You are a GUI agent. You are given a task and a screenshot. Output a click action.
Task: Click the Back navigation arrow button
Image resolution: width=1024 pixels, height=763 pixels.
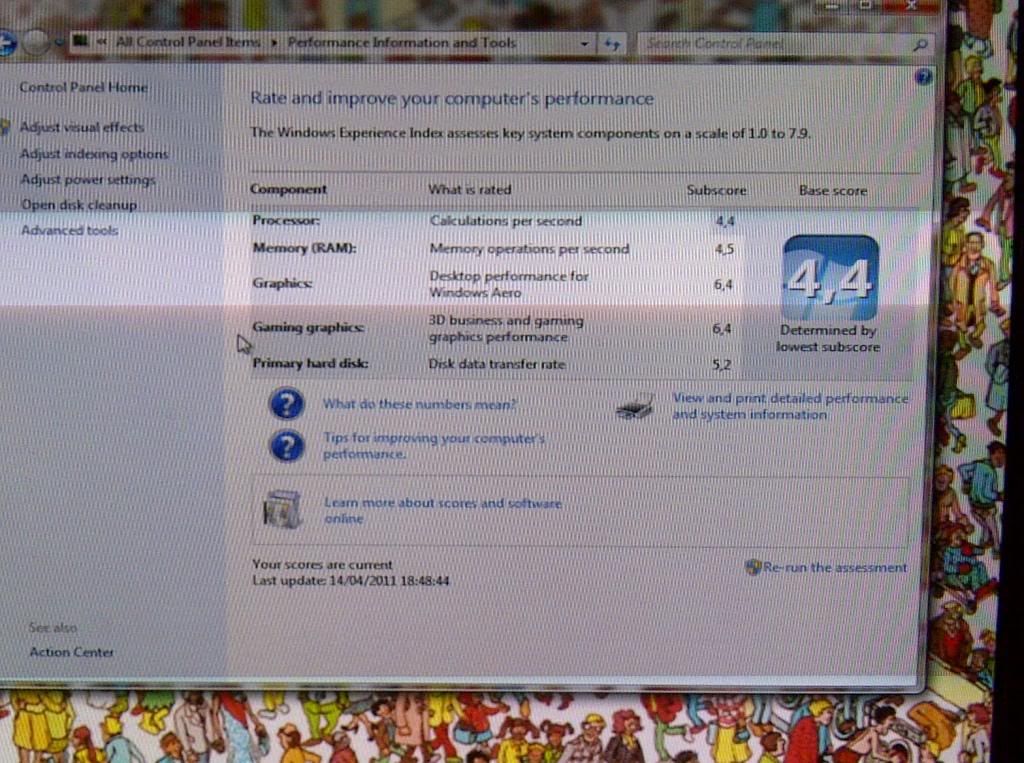[7, 43]
